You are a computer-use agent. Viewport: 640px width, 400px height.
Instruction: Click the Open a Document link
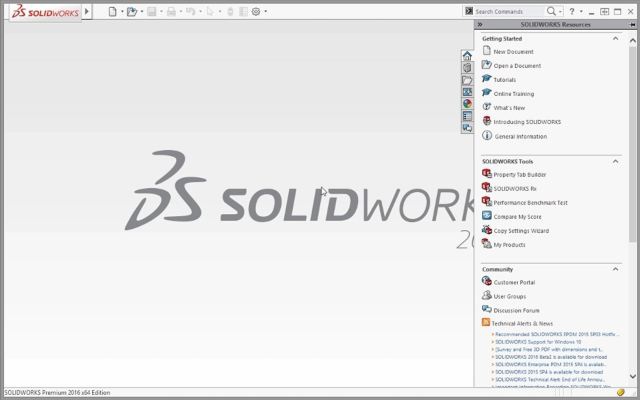(x=517, y=66)
